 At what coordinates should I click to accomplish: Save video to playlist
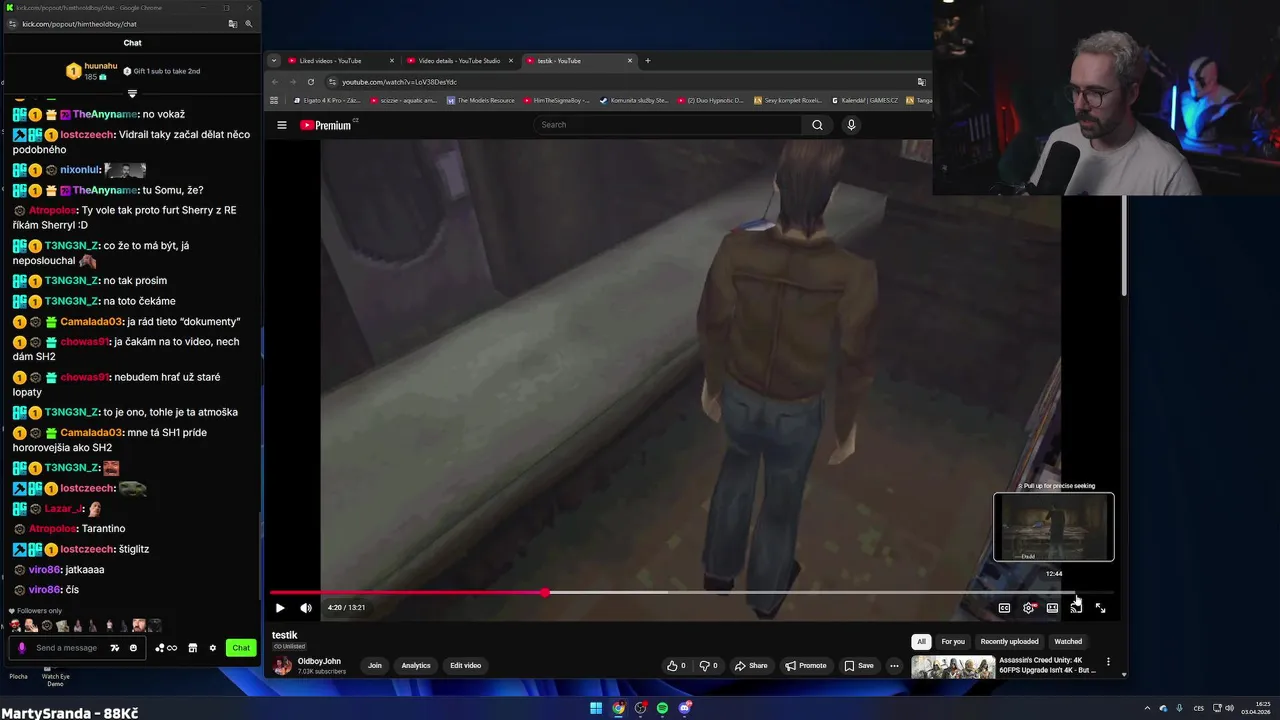(x=859, y=665)
